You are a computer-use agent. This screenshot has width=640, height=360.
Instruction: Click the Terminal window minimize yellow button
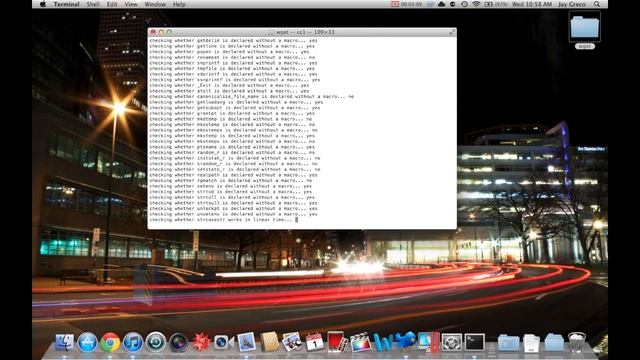pyautogui.click(x=161, y=32)
